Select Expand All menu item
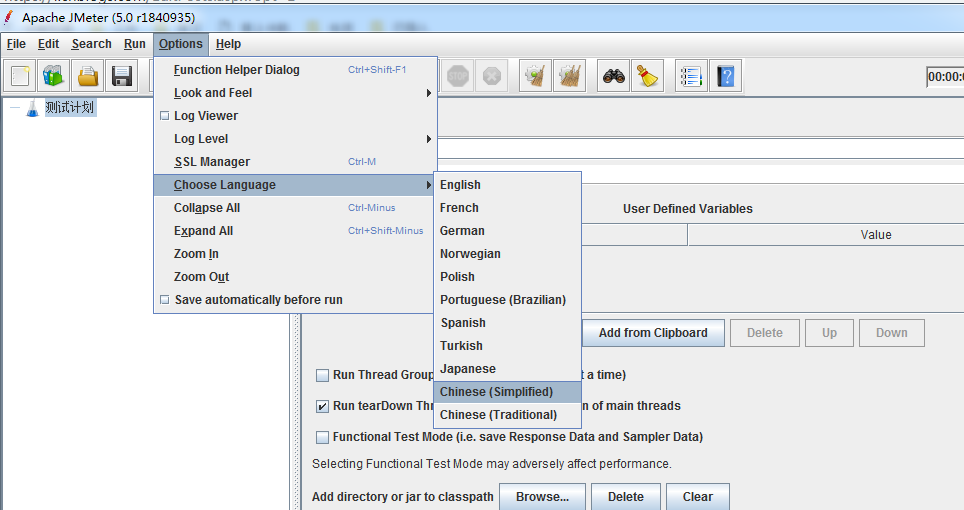 pos(295,231)
